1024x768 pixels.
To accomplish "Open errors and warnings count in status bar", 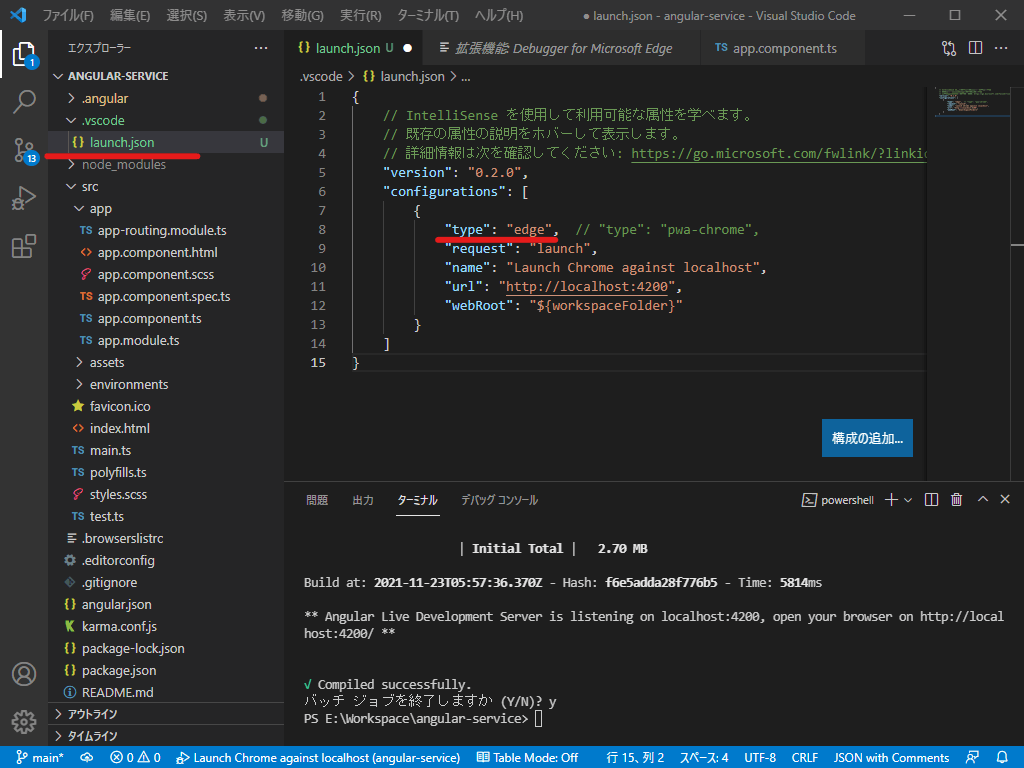I will (135, 758).
